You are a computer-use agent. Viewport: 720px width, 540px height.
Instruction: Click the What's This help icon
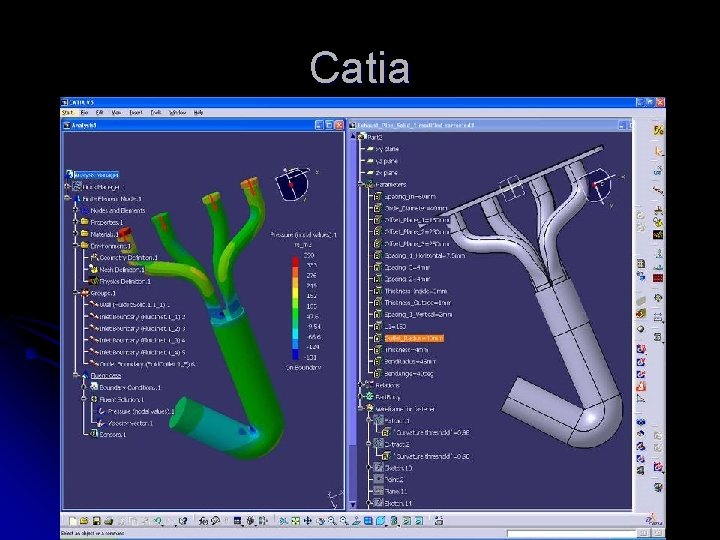[x=183, y=521]
